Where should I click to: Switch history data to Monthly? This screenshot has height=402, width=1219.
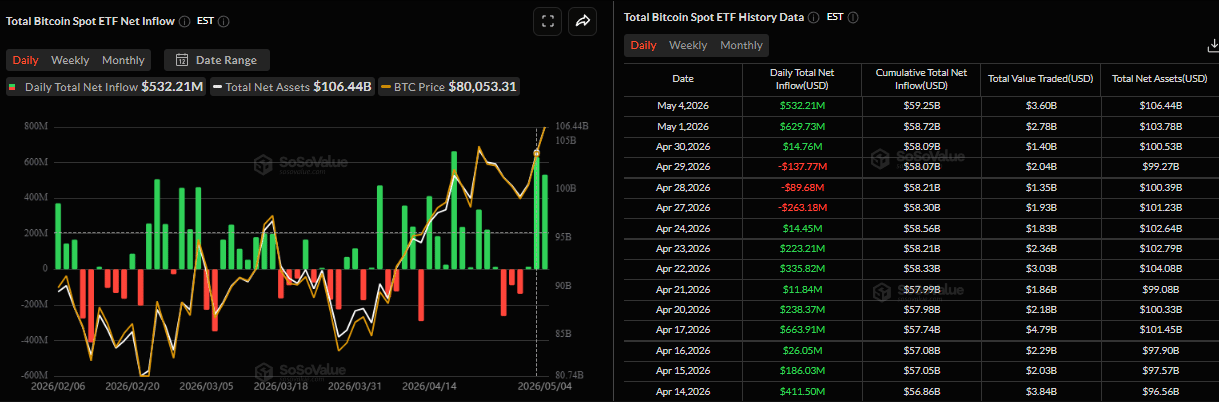pyautogui.click(x=741, y=45)
